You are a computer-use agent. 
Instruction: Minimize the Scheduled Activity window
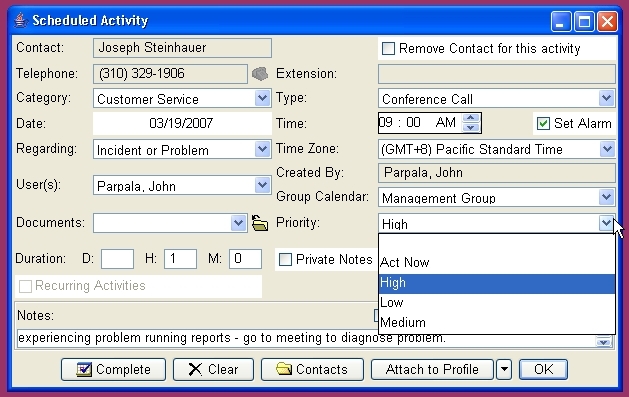click(561, 21)
